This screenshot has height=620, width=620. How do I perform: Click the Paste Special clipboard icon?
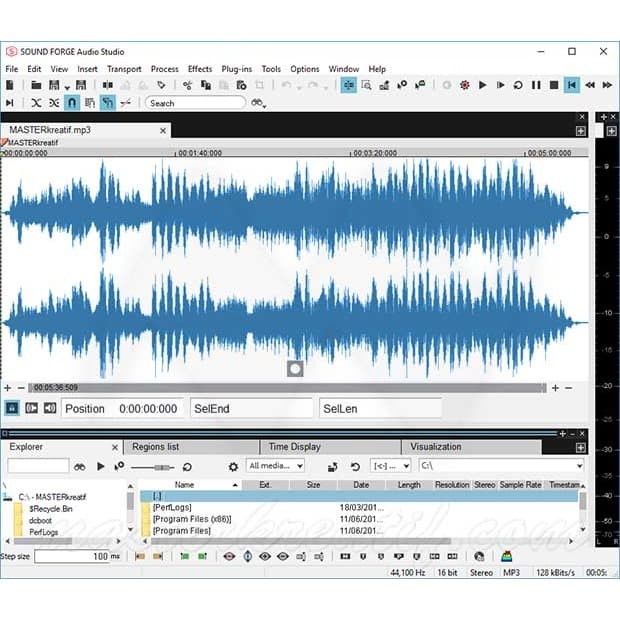pos(241,85)
